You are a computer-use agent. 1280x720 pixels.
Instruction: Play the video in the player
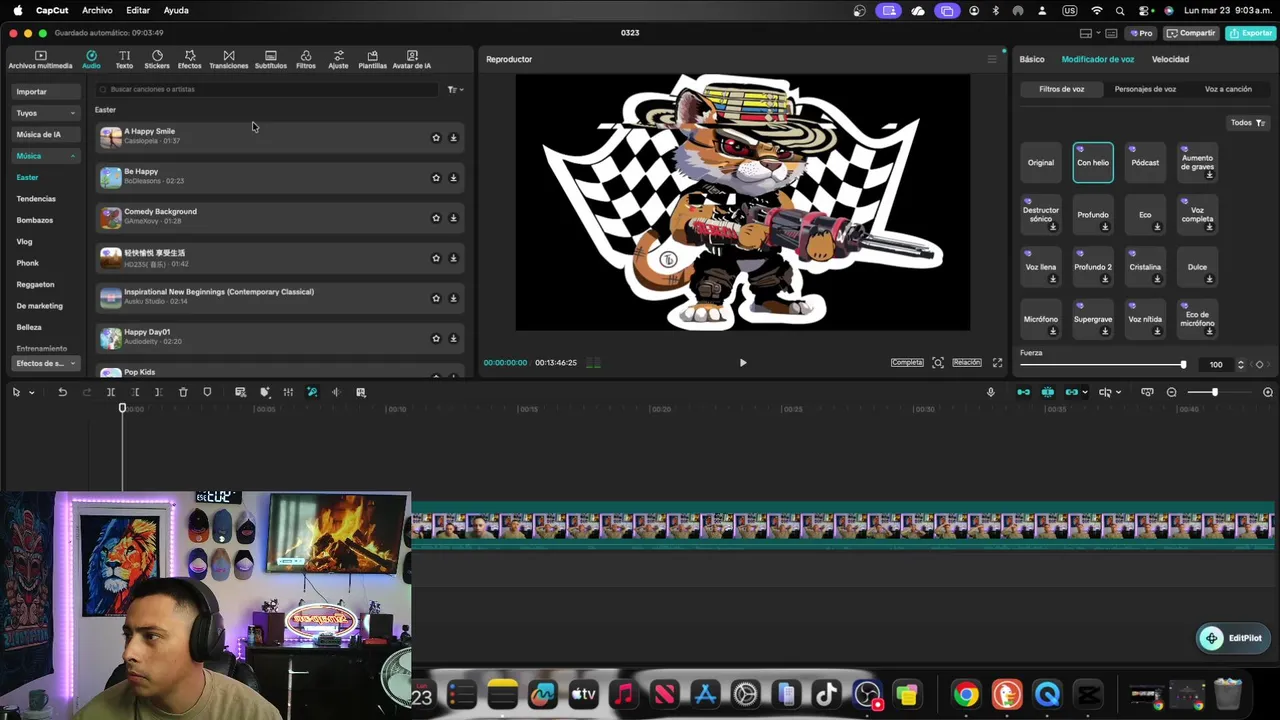[743, 363]
